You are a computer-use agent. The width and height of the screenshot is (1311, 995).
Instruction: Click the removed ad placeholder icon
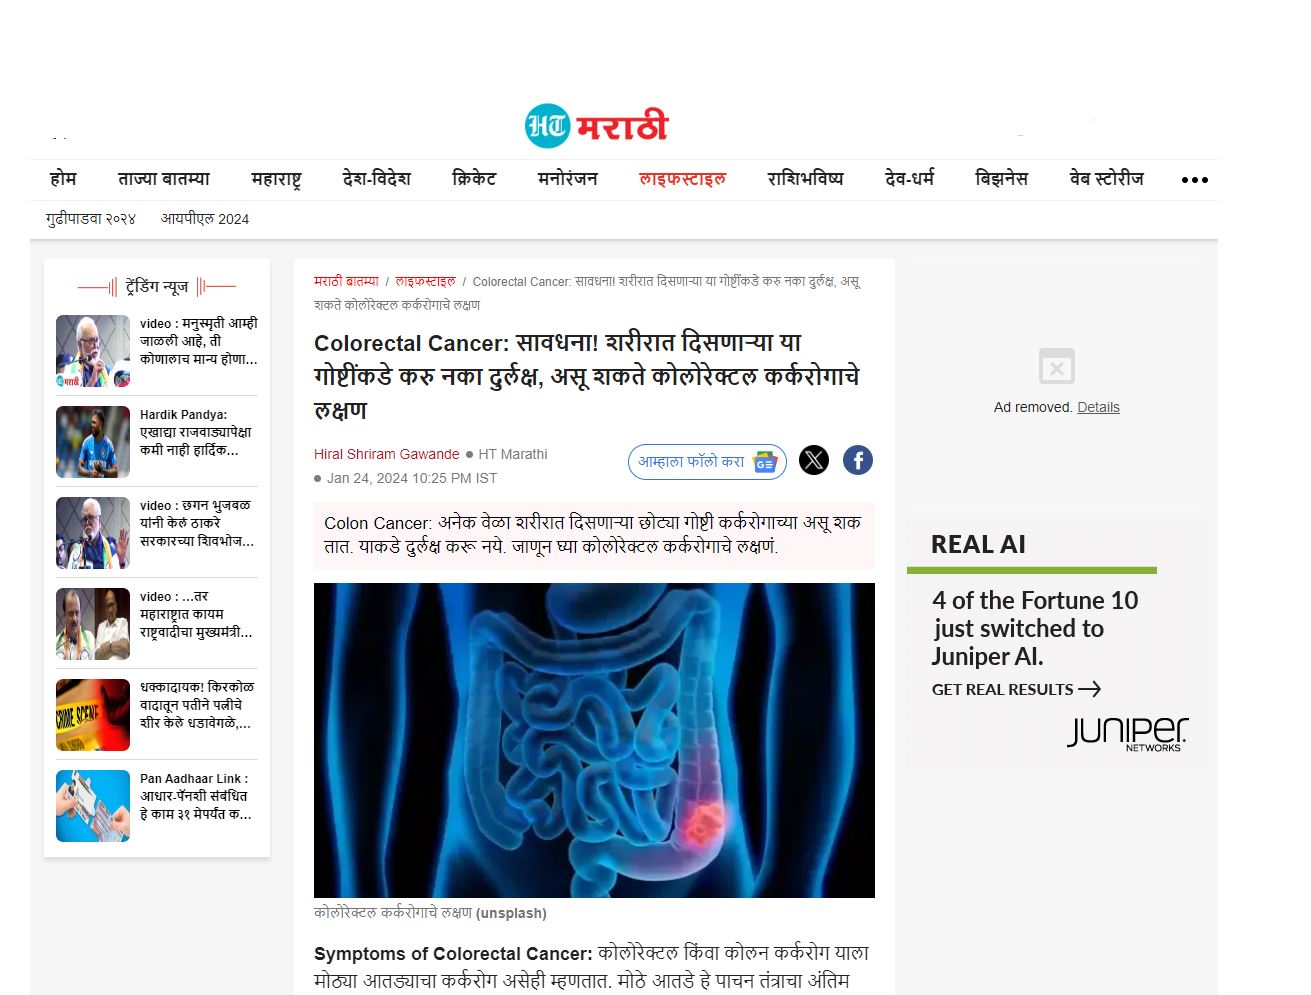click(x=1057, y=366)
